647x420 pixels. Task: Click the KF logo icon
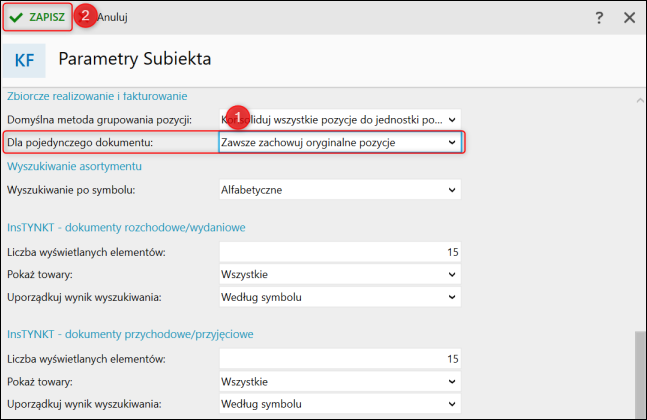[x=25, y=60]
